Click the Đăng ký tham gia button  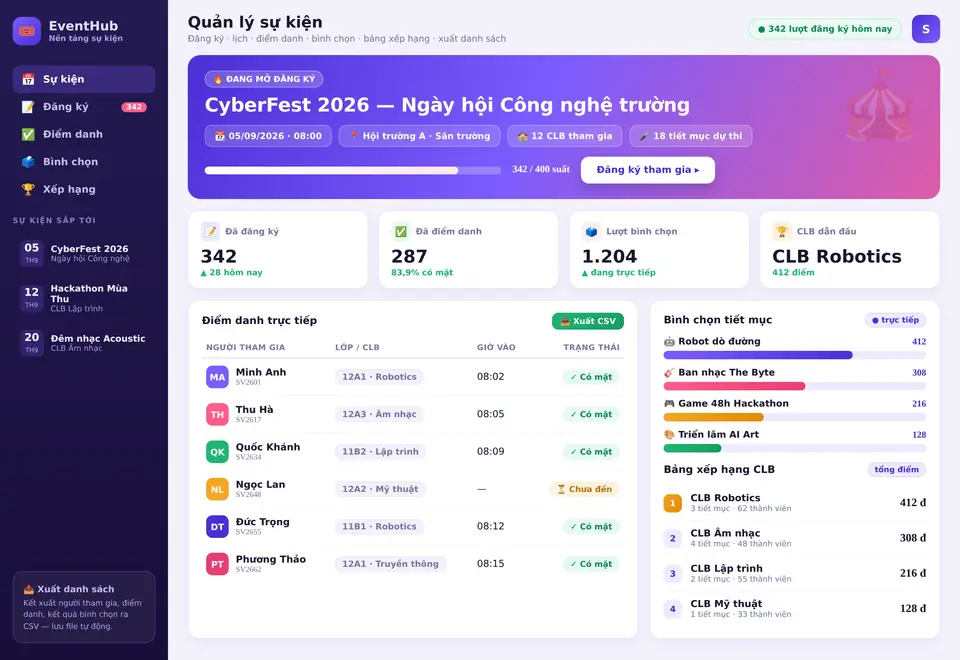648,170
